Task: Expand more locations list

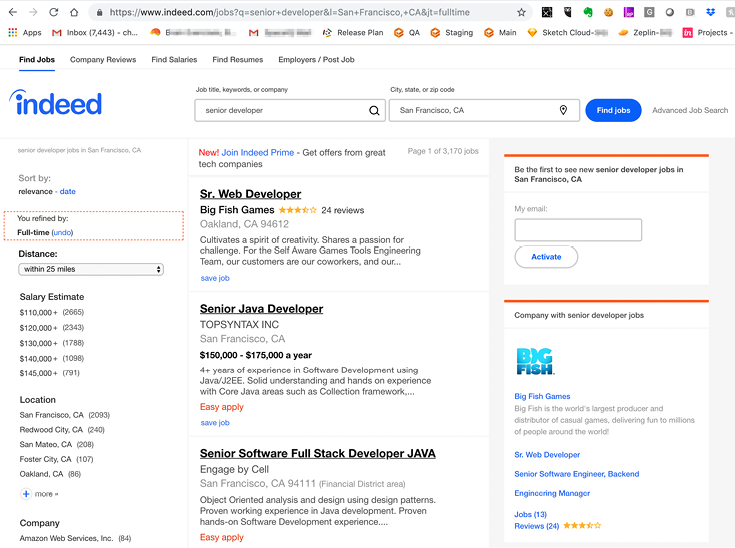Action: pos(39,494)
